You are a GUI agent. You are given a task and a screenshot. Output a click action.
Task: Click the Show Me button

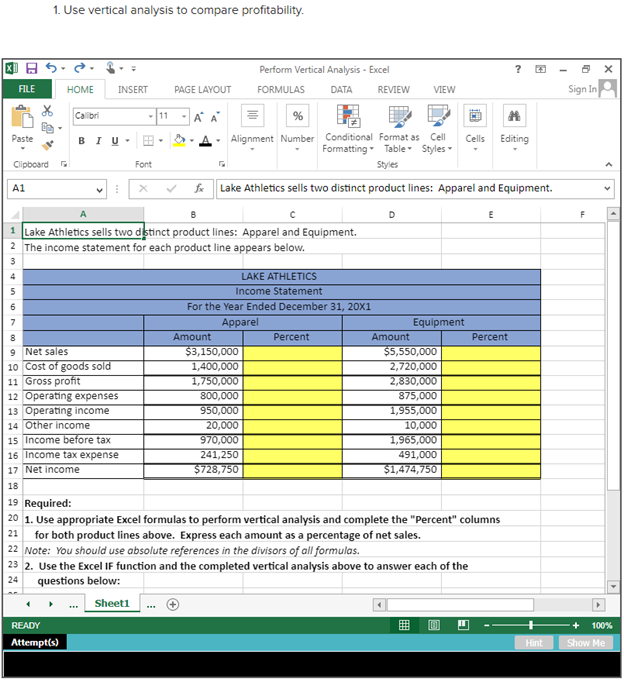[x=586, y=643]
